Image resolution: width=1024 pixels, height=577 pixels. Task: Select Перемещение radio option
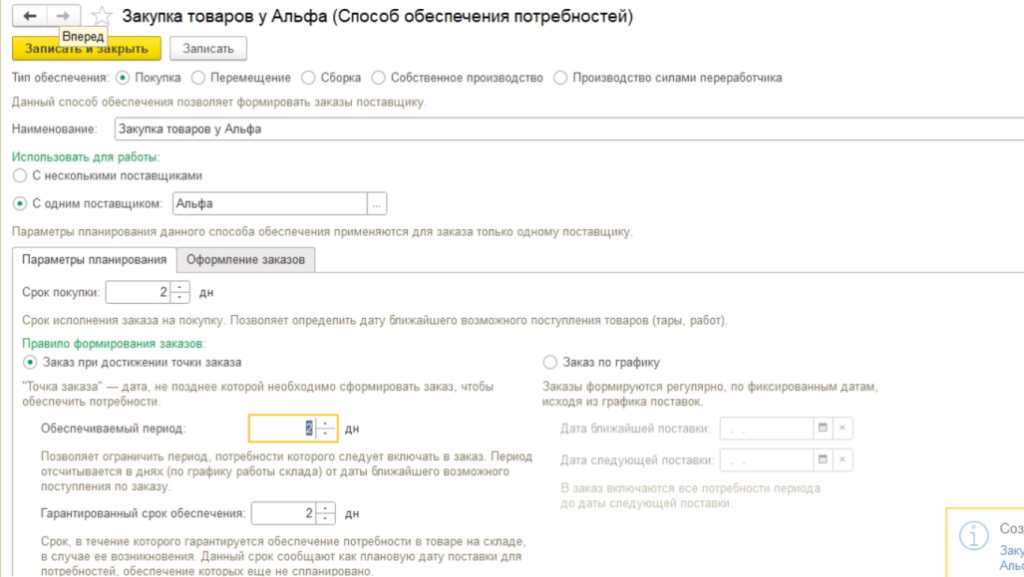pos(199,77)
